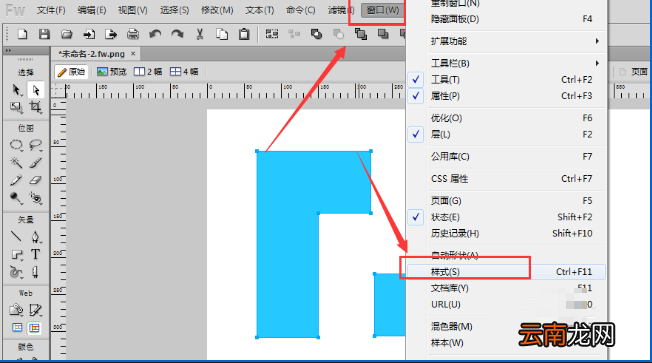Select the Pencil tool
Screen dimensions: 652x363
click(16, 180)
